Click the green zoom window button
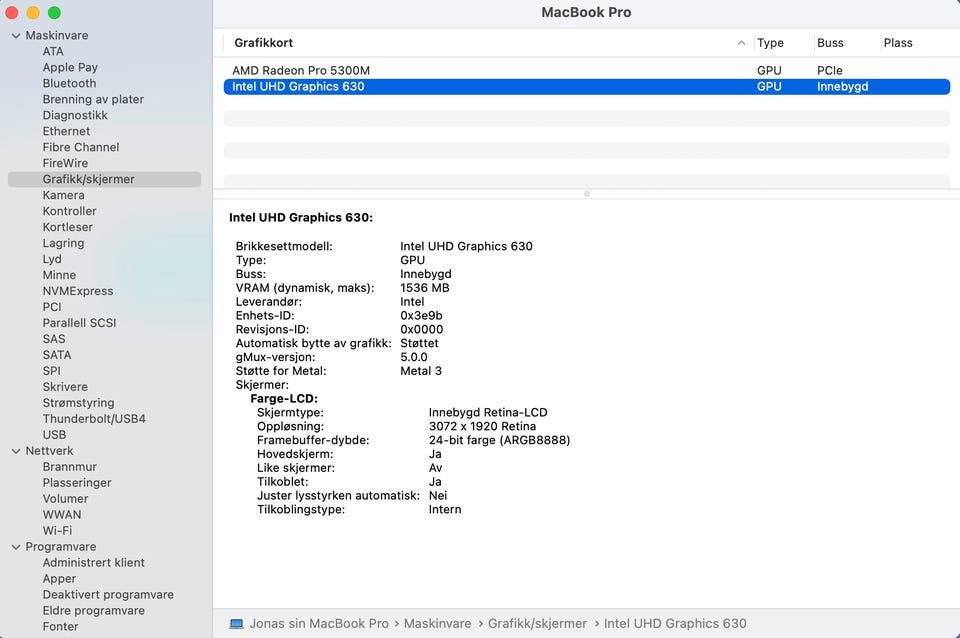This screenshot has width=960, height=638. point(54,13)
